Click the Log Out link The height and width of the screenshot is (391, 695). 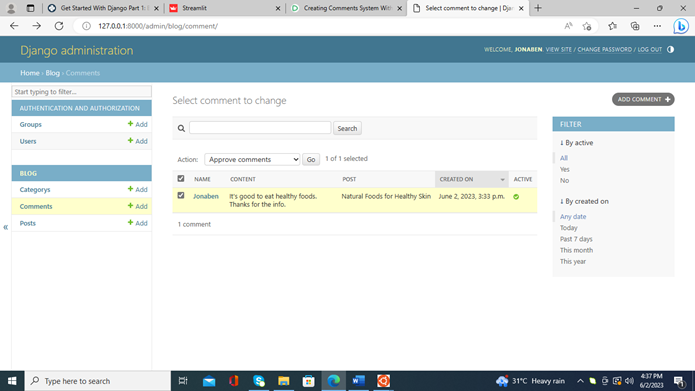click(x=649, y=50)
